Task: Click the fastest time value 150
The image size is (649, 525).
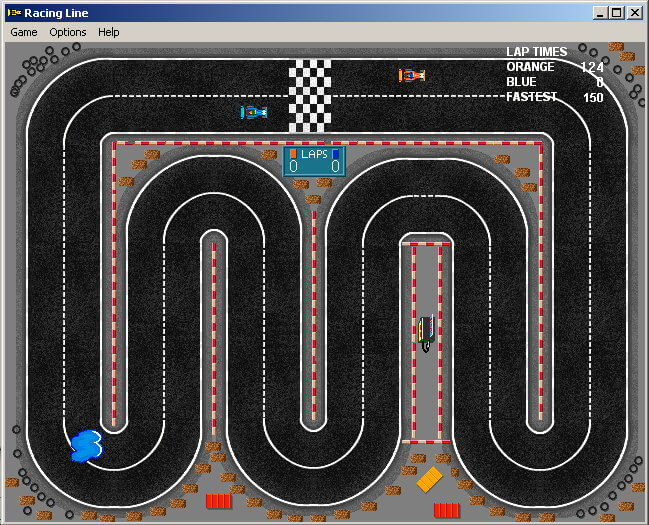Action: [593, 98]
